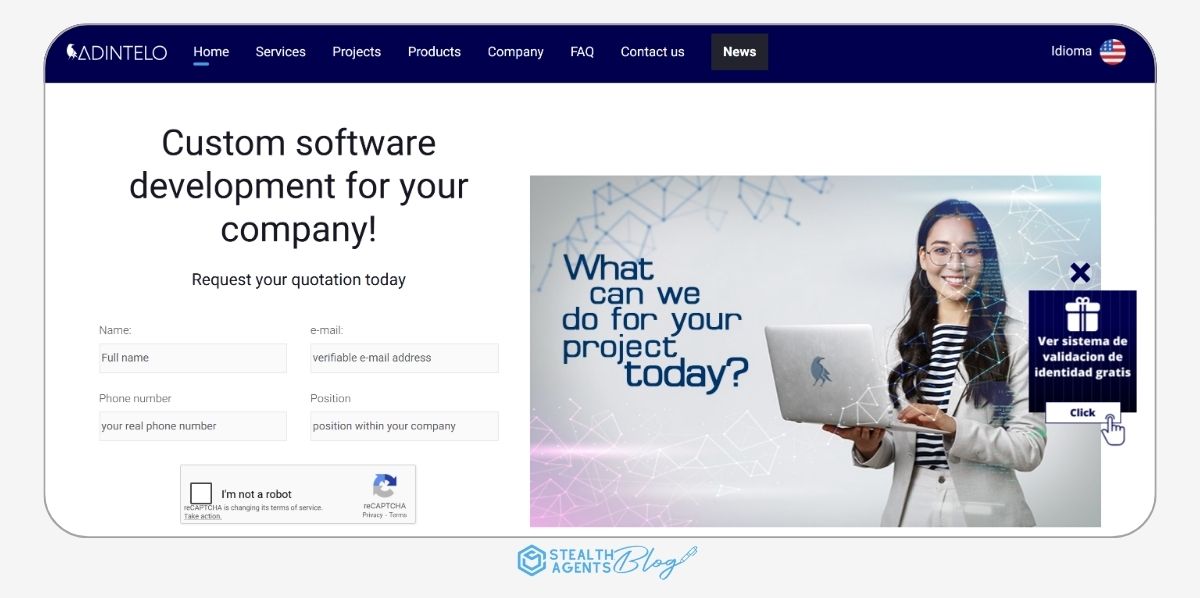The image size is (1200, 598).
Task: Click the hand pointer cursor icon
Action: pyautogui.click(x=1113, y=430)
